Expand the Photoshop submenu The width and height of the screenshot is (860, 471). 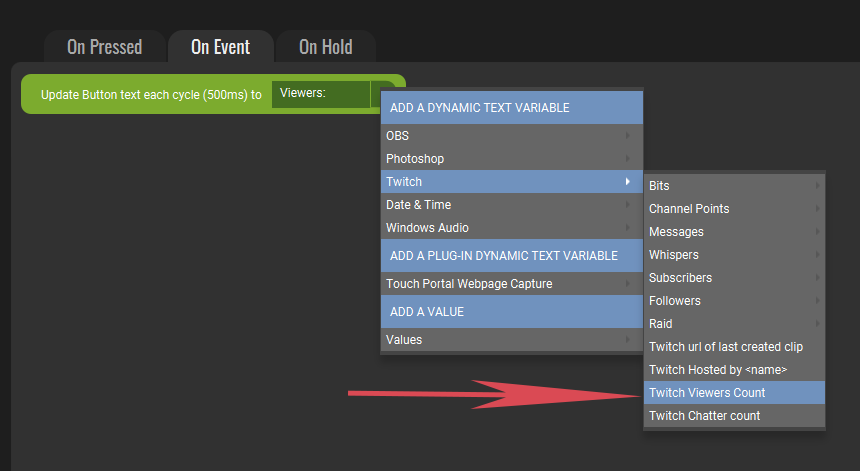(x=512, y=158)
